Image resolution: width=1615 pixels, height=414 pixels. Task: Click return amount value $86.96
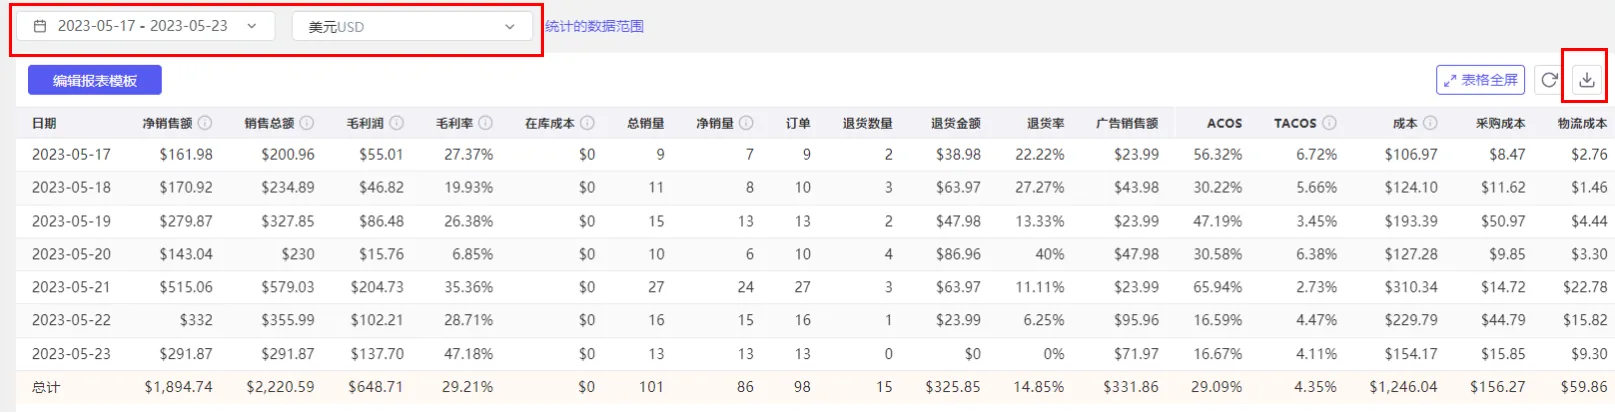tap(958, 254)
